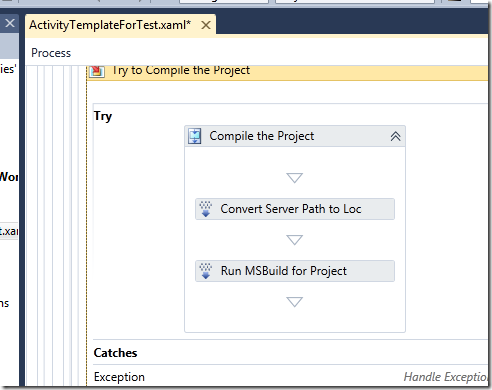Click the Catches section label
The image size is (492, 390).
click(115, 353)
